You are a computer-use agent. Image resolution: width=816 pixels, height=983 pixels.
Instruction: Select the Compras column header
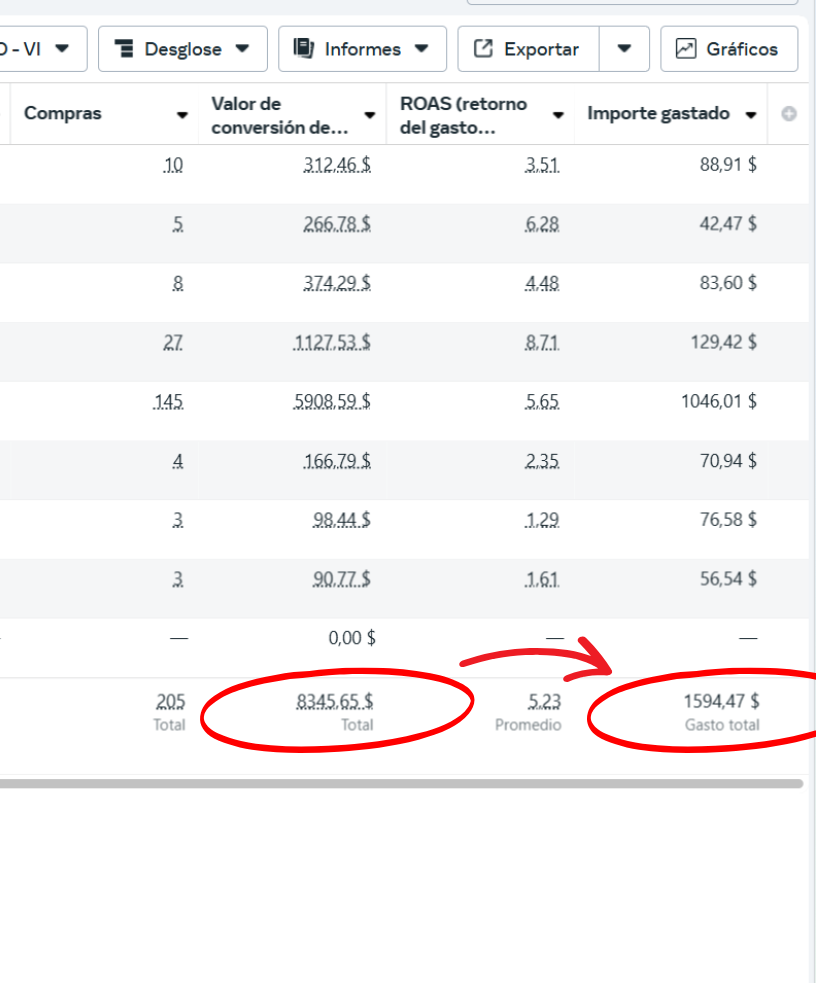(x=62, y=113)
